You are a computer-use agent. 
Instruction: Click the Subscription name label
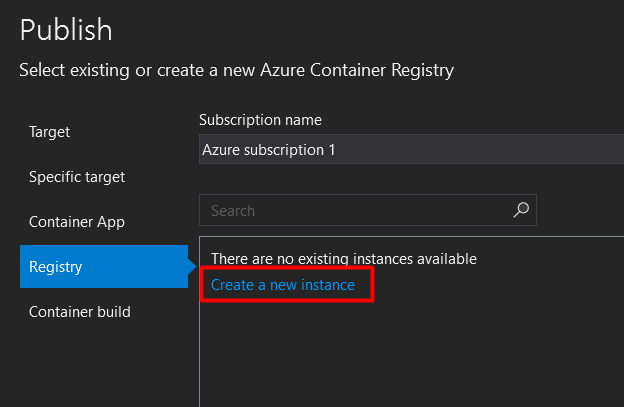click(x=260, y=120)
